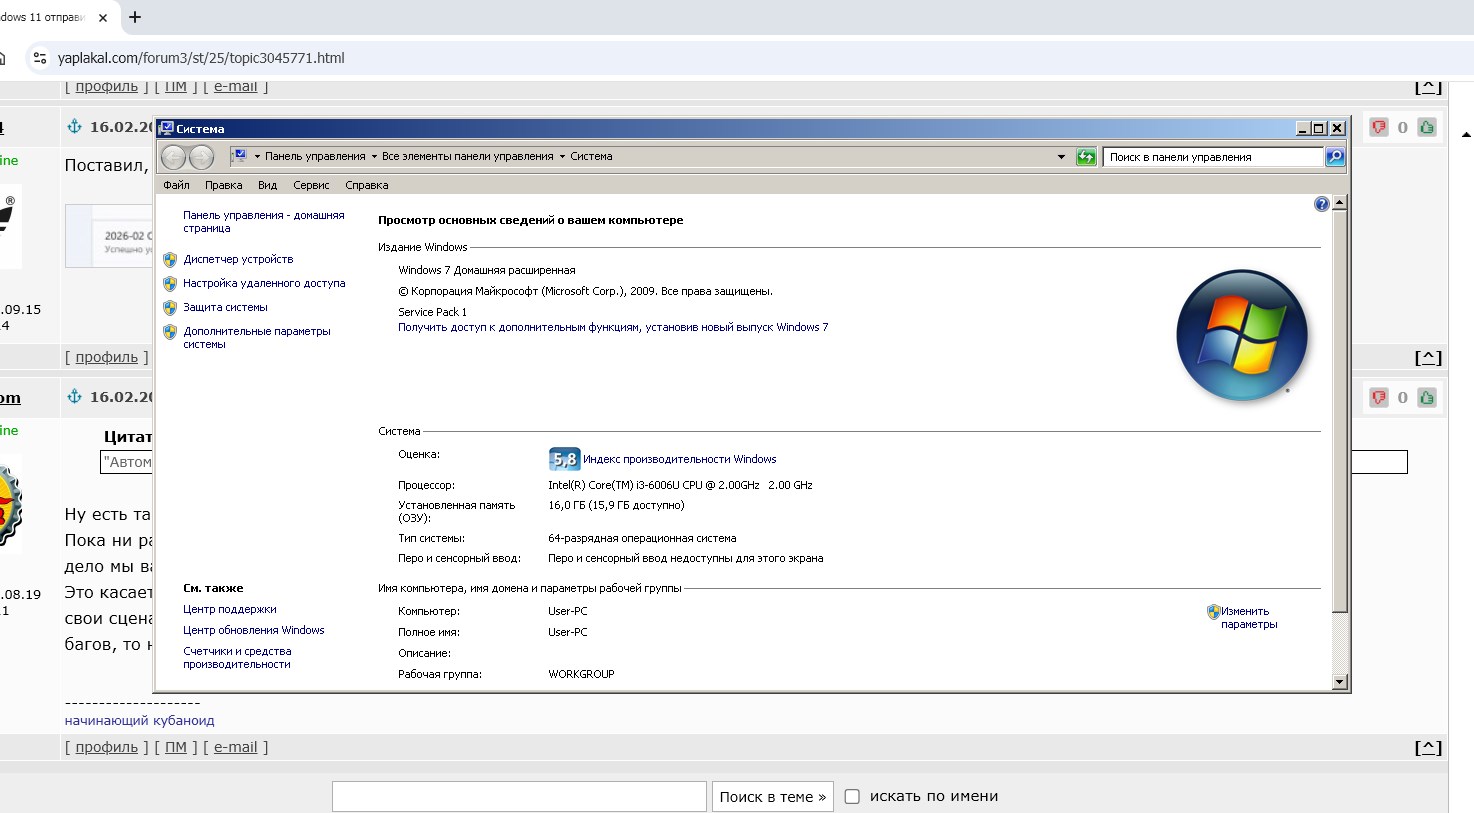Open the Файл menu
1474x813 pixels.
pos(176,185)
